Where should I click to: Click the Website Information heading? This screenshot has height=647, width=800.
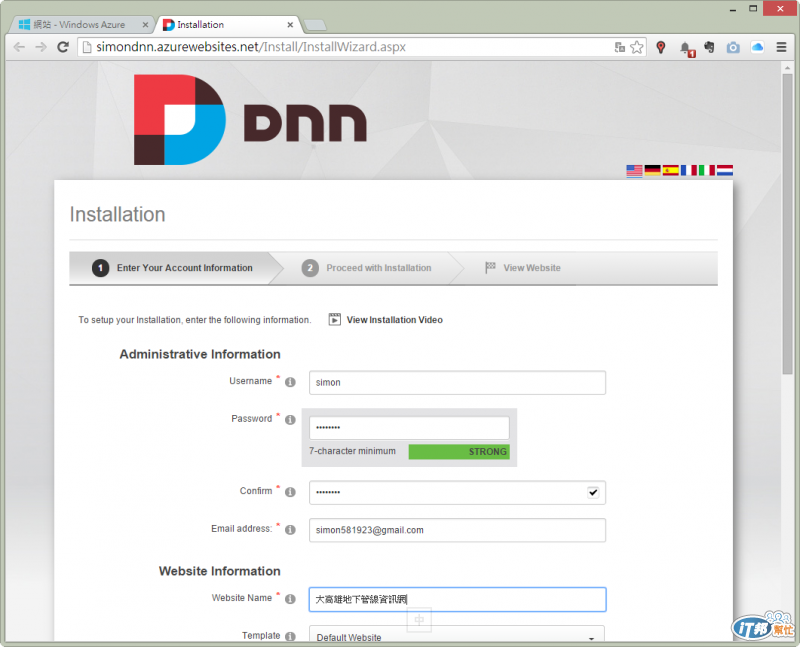(x=220, y=571)
